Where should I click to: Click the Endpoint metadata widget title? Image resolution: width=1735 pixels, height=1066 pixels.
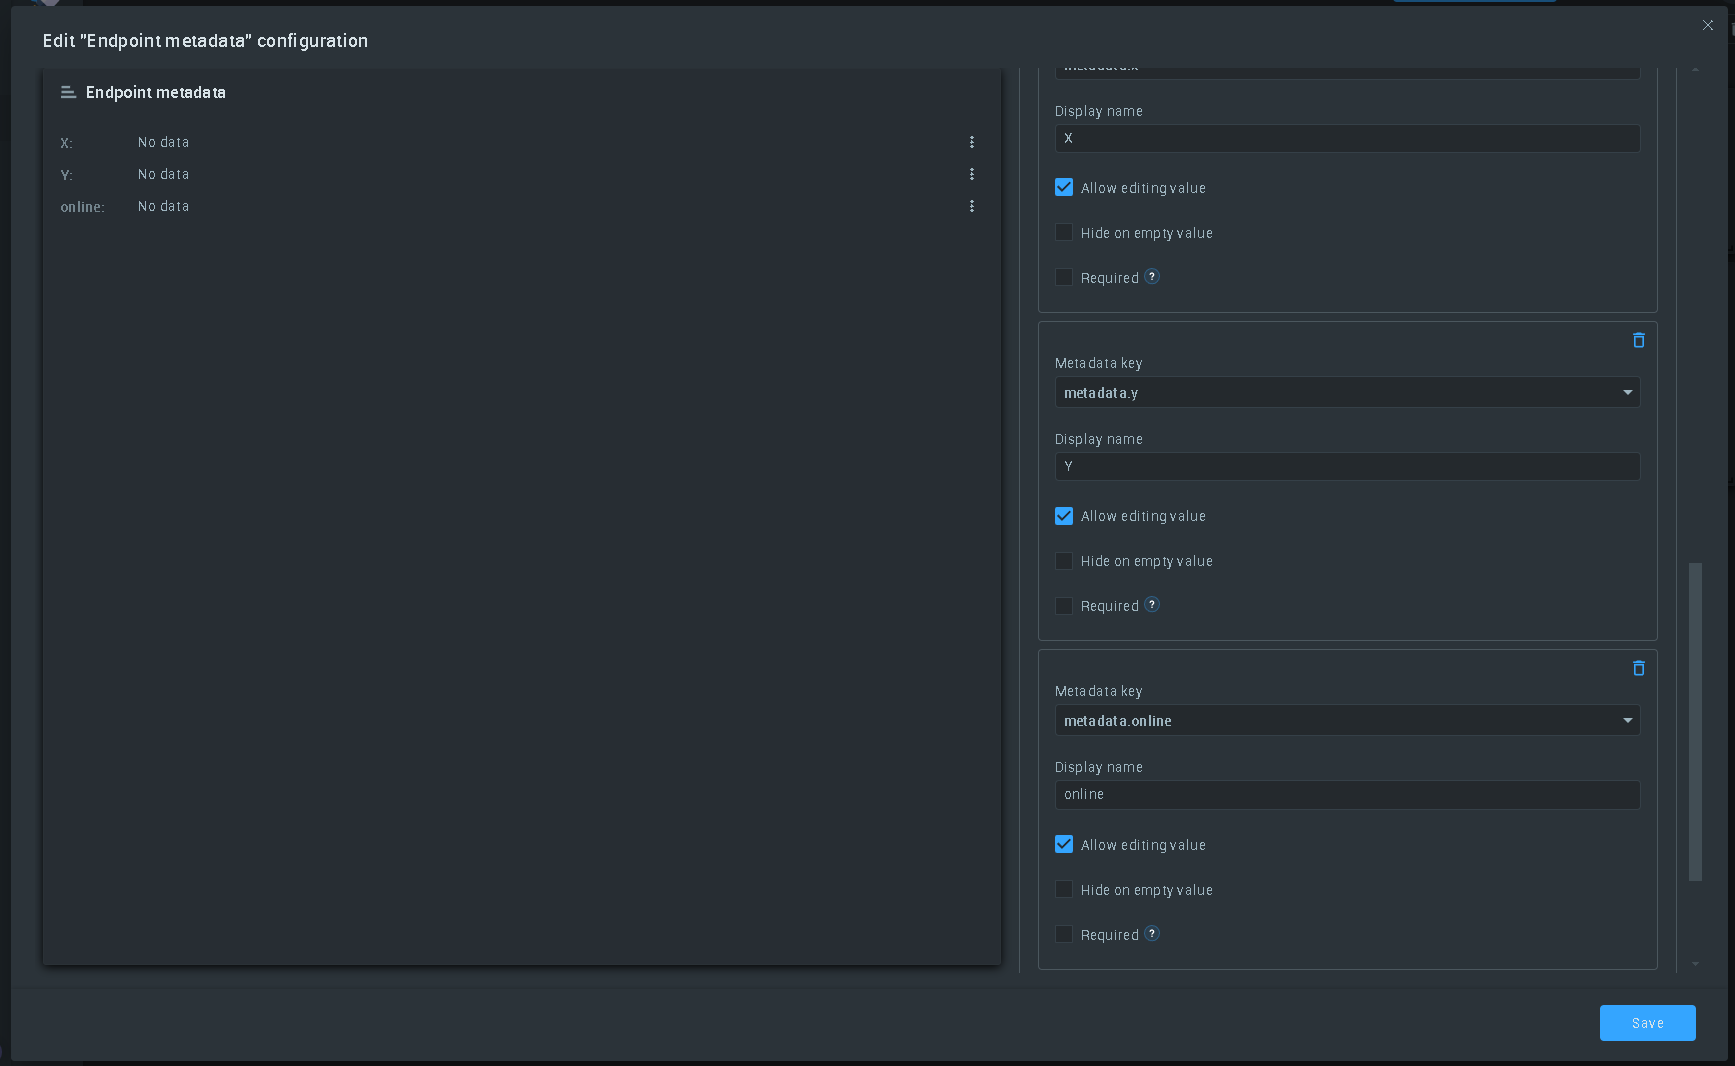point(156,92)
